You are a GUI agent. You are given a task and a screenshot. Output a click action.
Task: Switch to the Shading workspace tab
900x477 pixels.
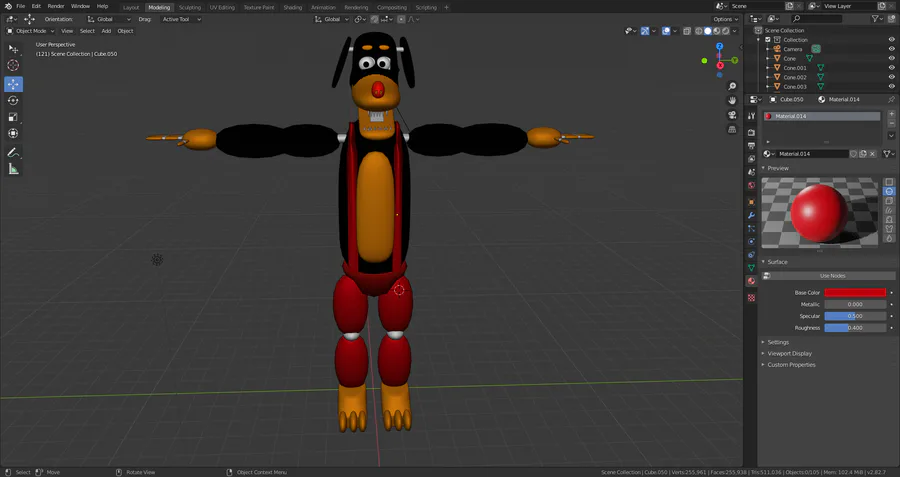pyautogui.click(x=293, y=7)
